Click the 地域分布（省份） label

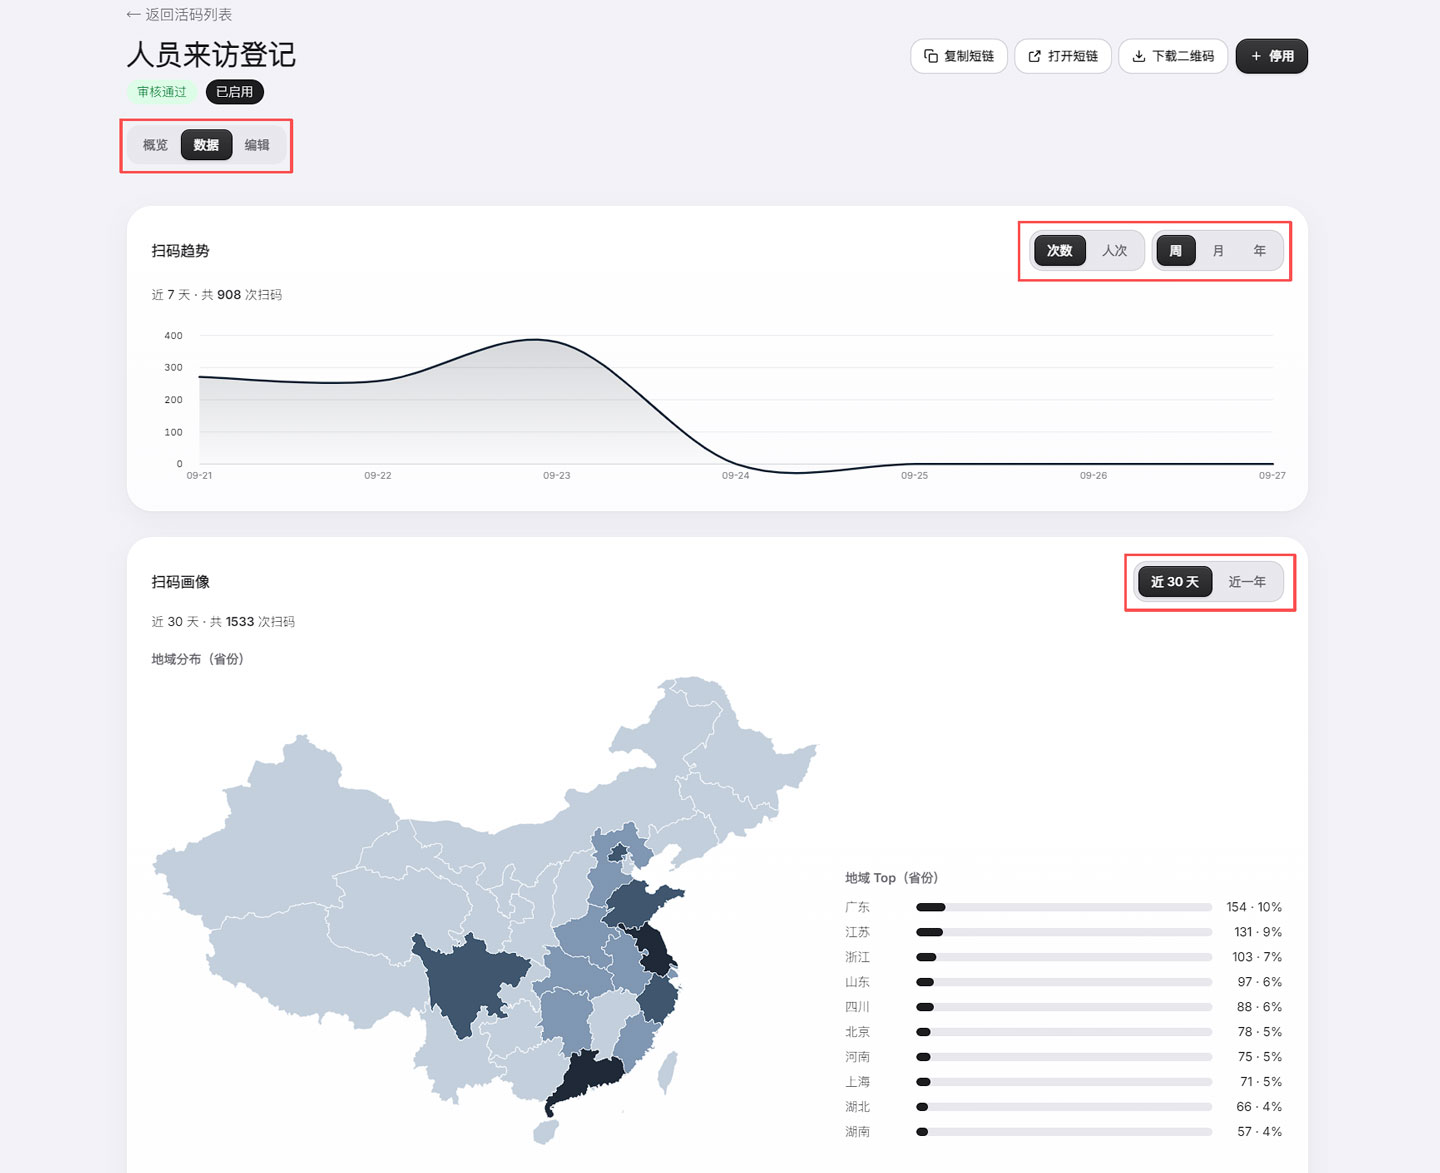(198, 659)
